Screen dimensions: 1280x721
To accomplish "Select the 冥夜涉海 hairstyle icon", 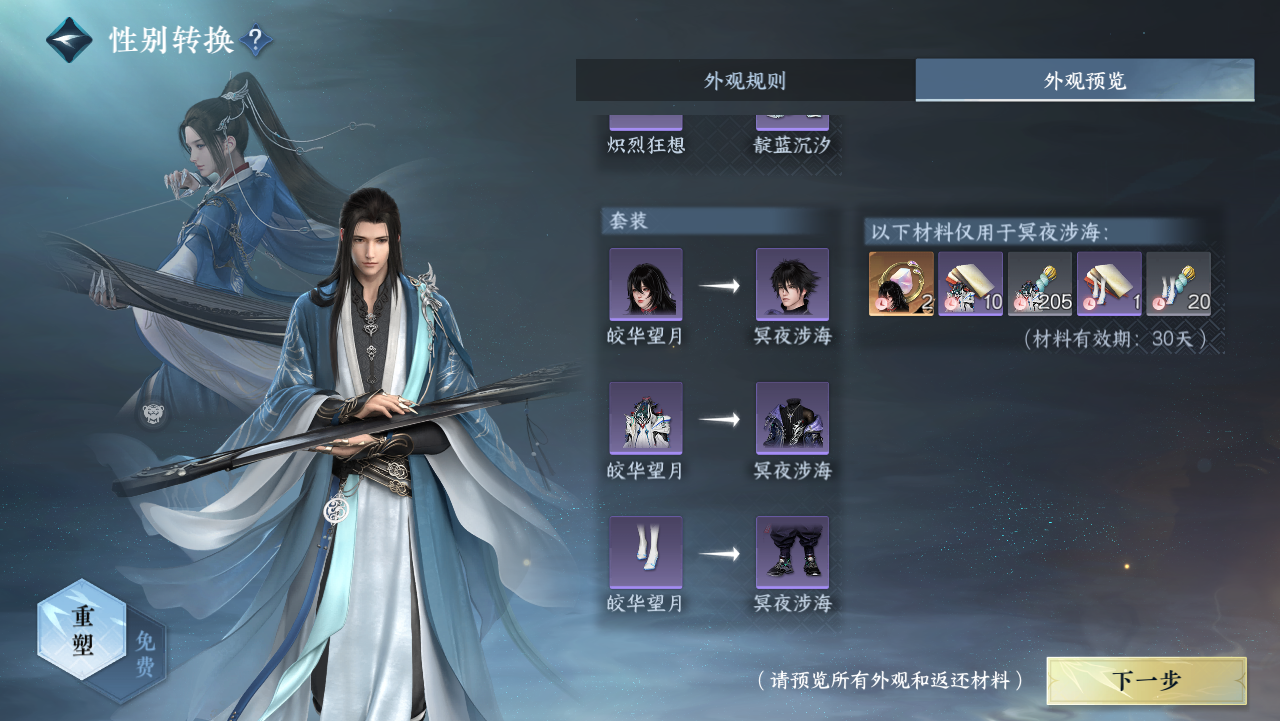I will [x=792, y=285].
